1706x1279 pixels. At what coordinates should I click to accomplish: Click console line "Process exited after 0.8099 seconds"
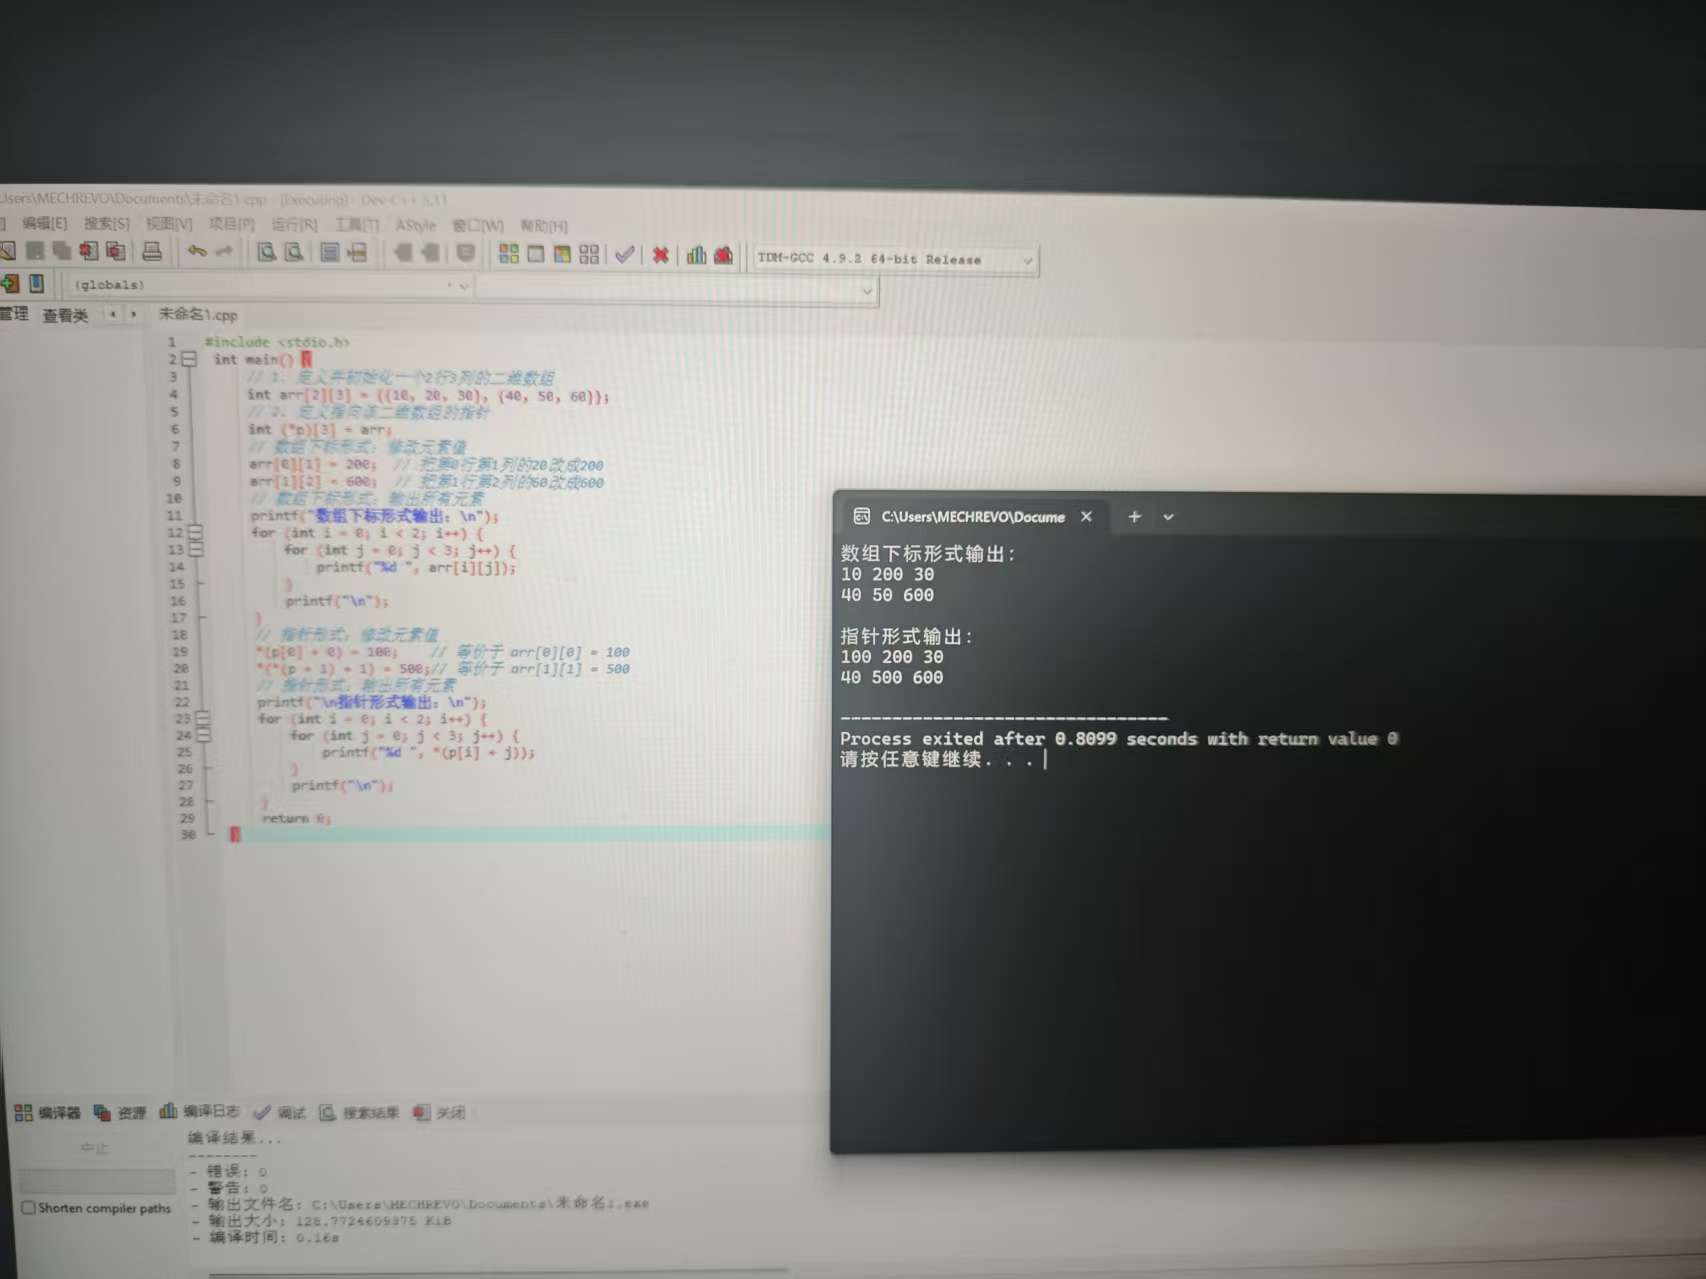tap(1119, 739)
